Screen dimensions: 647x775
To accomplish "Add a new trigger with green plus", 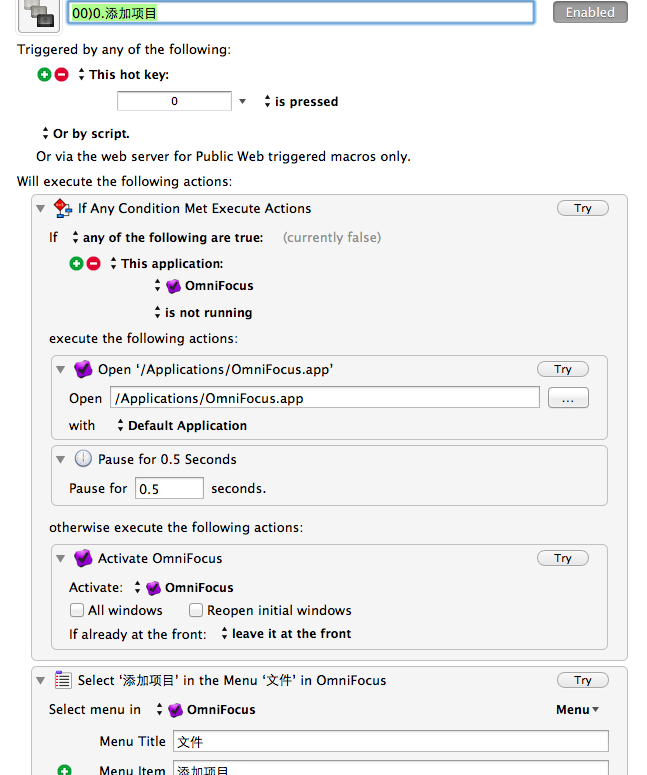I will point(44,75).
